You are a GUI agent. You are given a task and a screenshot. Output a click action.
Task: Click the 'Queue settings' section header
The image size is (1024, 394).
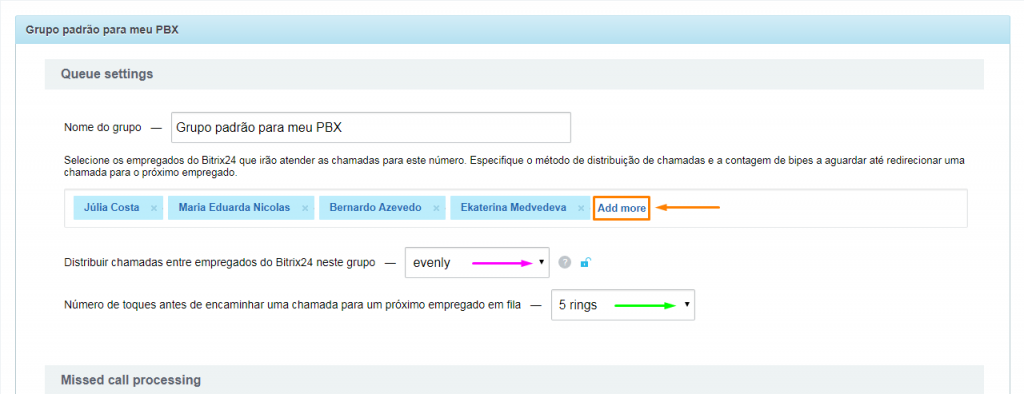click(514, 74)
